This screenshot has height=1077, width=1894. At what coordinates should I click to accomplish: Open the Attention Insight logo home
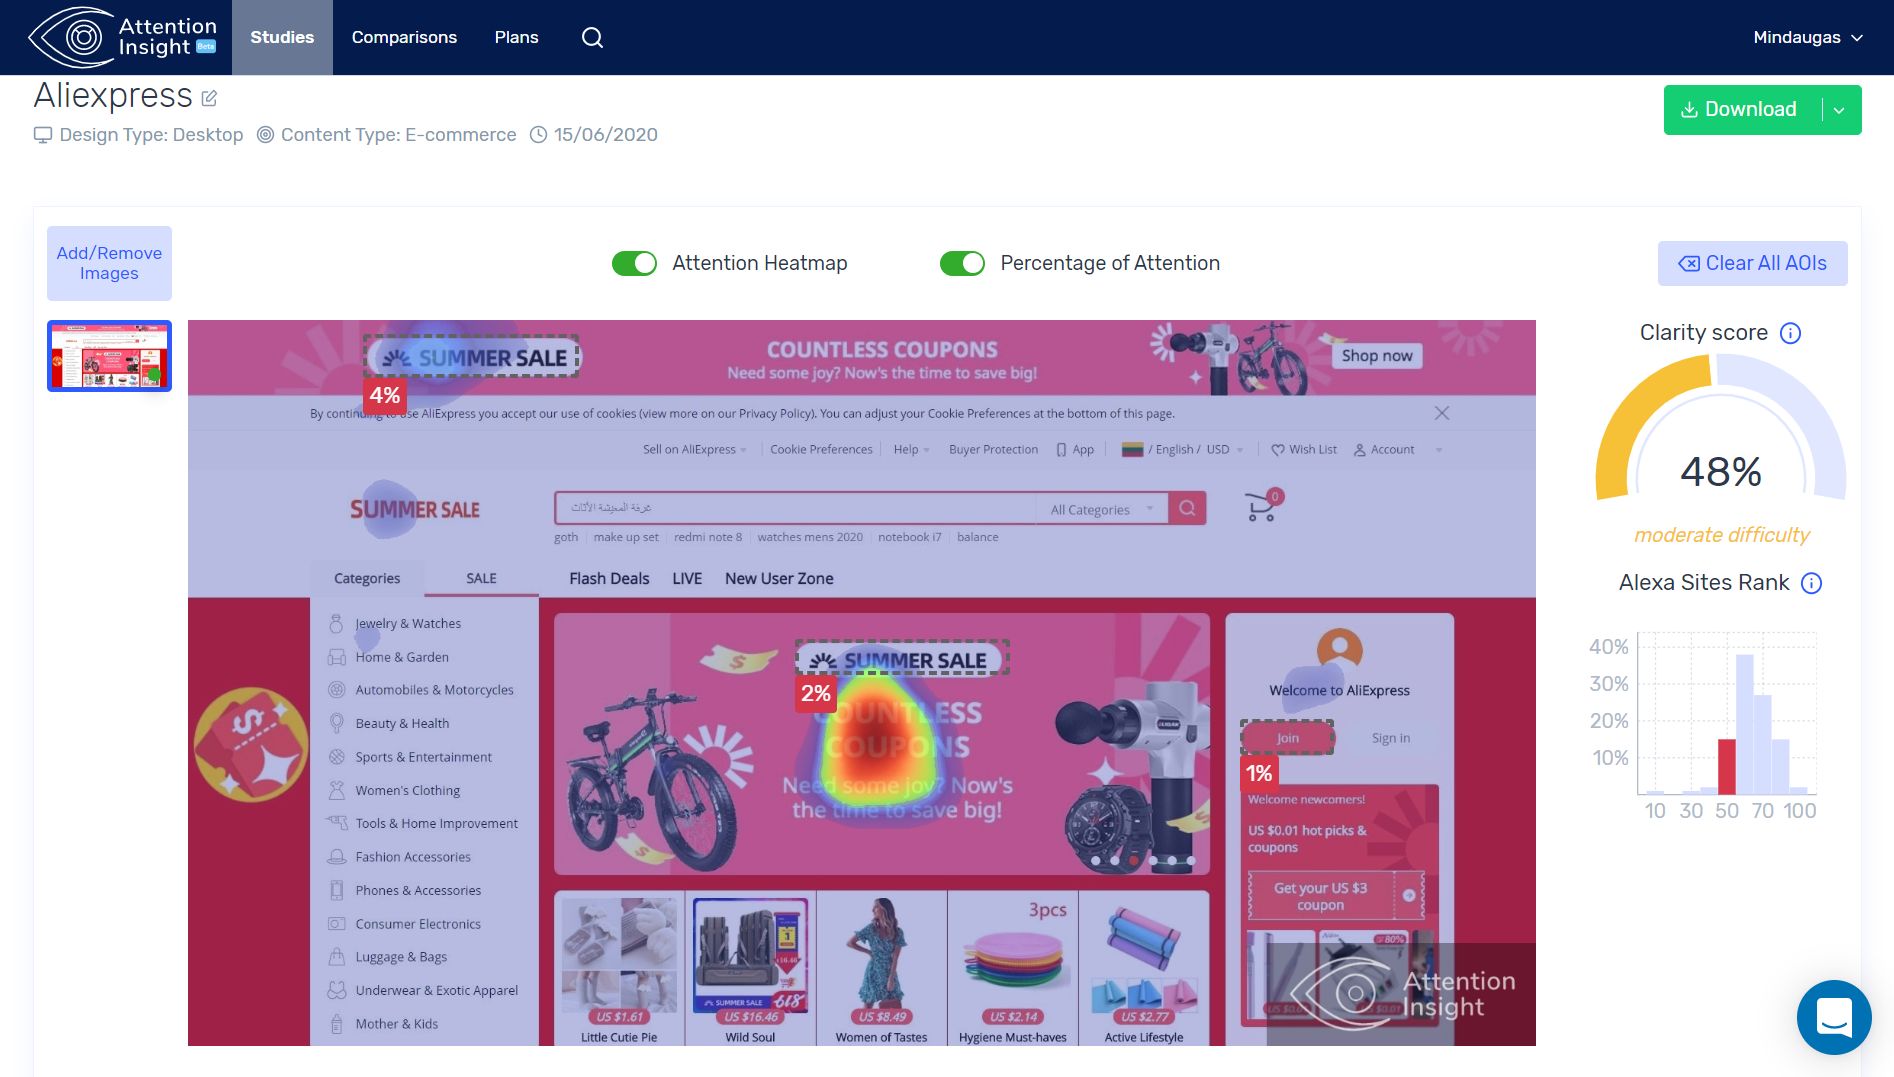pyautogui.click(x=122, y=37)
